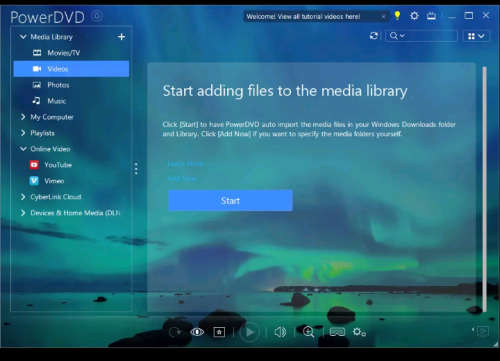Click the round badge beside PowerDVD logo
The height and width of the screenshot is (361, 500).
97,16
